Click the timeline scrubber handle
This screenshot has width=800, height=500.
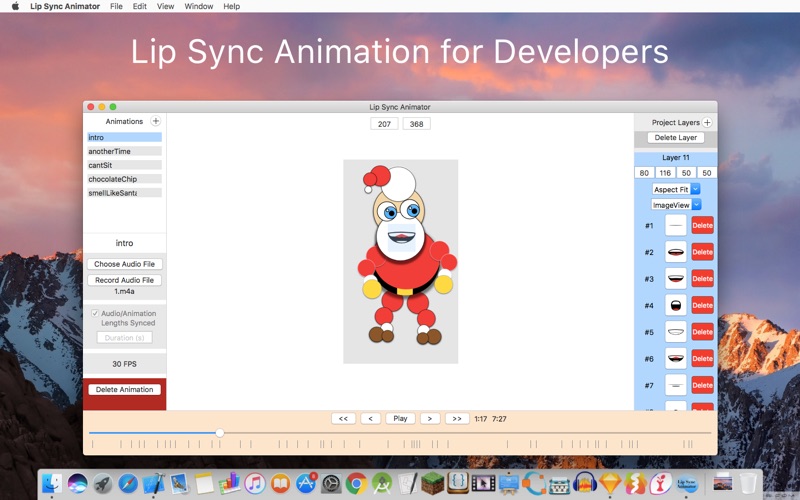pyautogui.click(x=219, y=433)
